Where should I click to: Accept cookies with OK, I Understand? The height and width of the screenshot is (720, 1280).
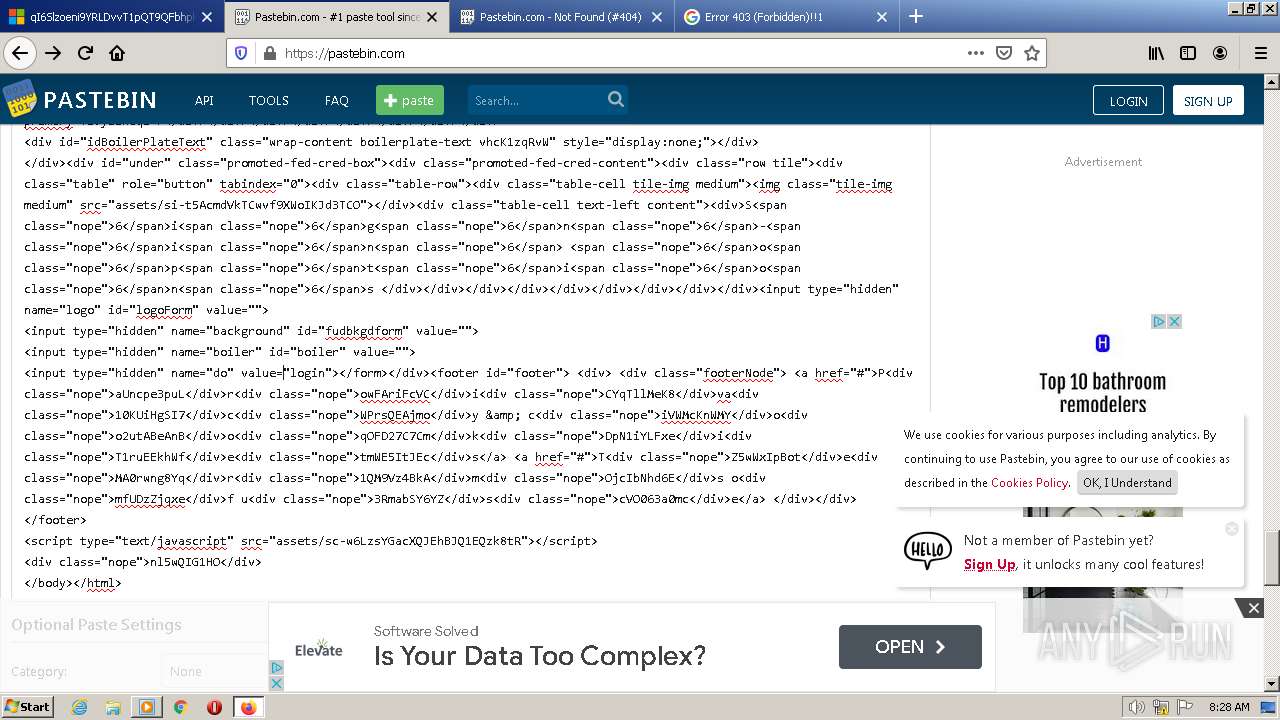1127,482
